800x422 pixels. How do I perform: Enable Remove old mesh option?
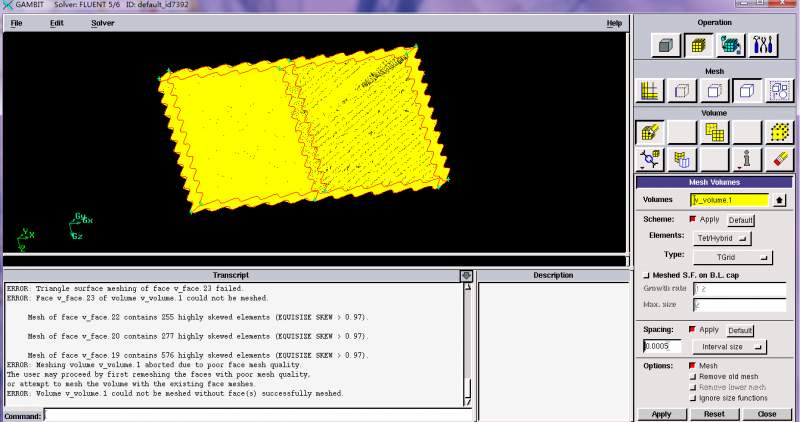[x=692, y=377]
